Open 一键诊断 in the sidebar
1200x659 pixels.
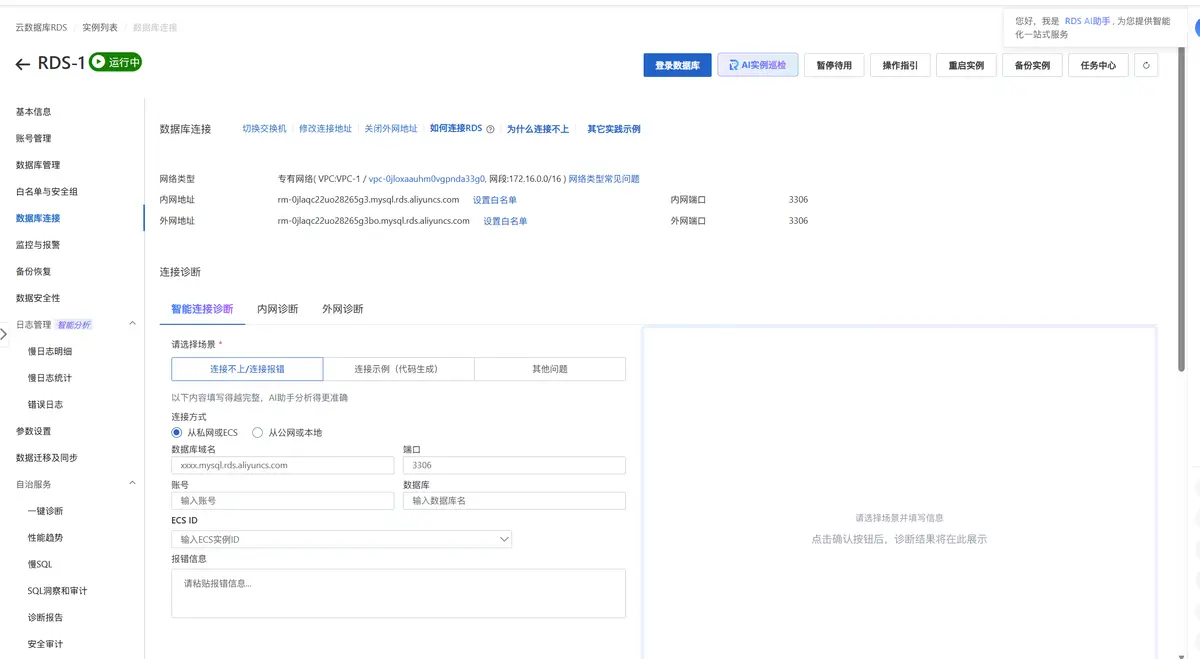(x=45, y=511)
